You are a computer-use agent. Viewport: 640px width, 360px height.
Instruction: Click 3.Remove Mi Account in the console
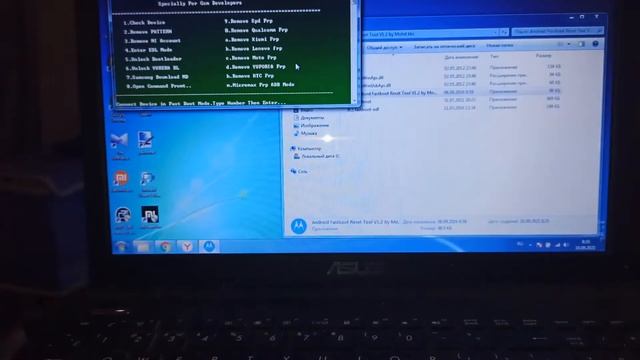(x=152, y=41)
